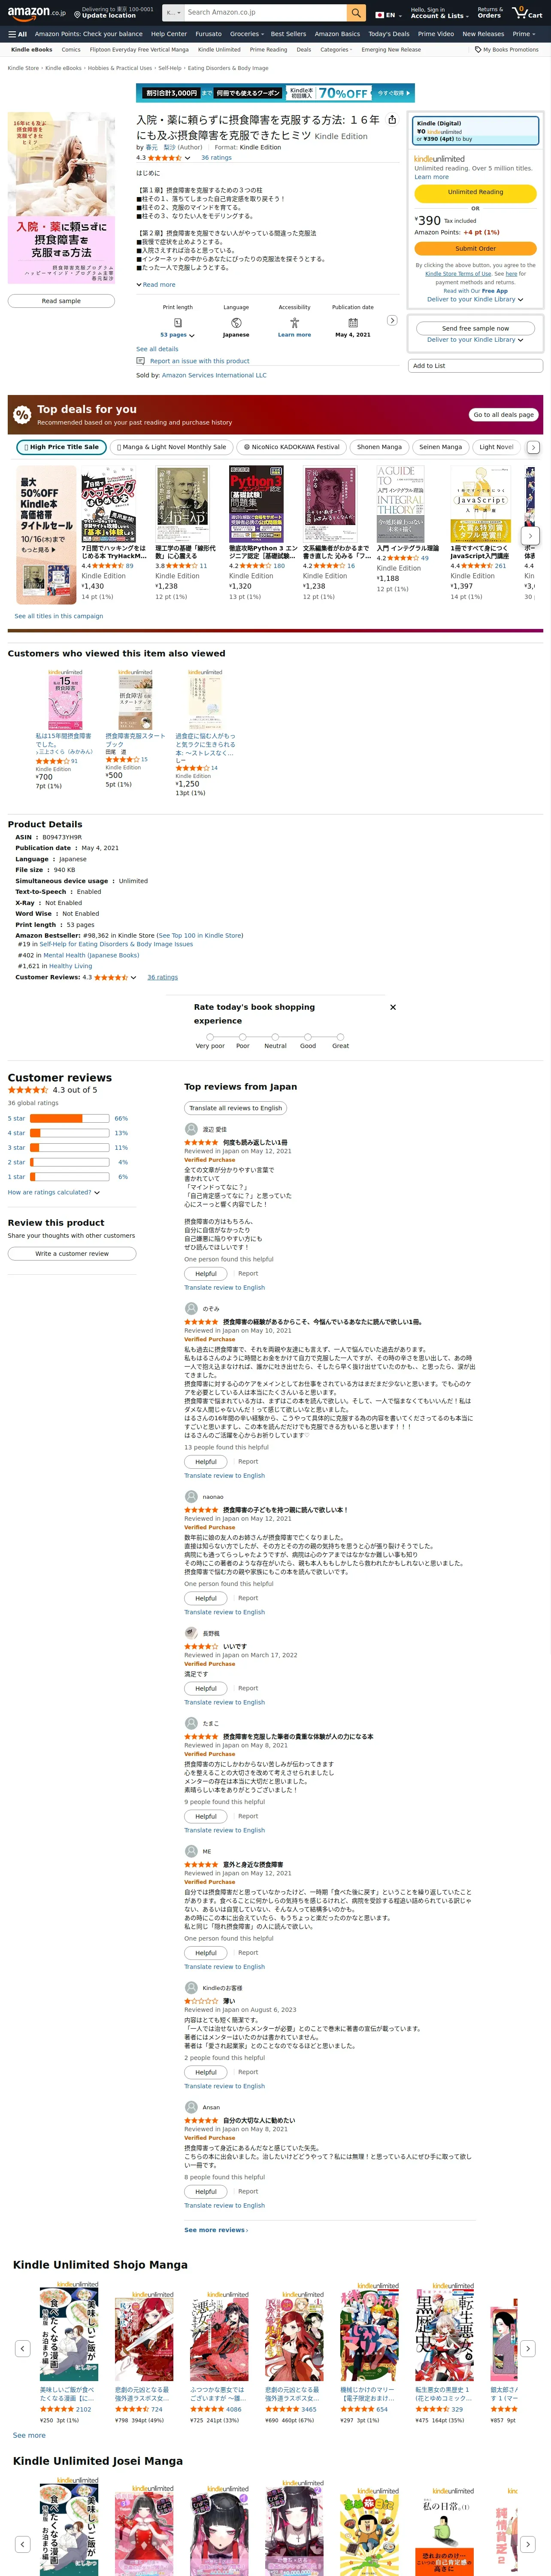Select the High Price Title Sale chip

pos(61,447)
